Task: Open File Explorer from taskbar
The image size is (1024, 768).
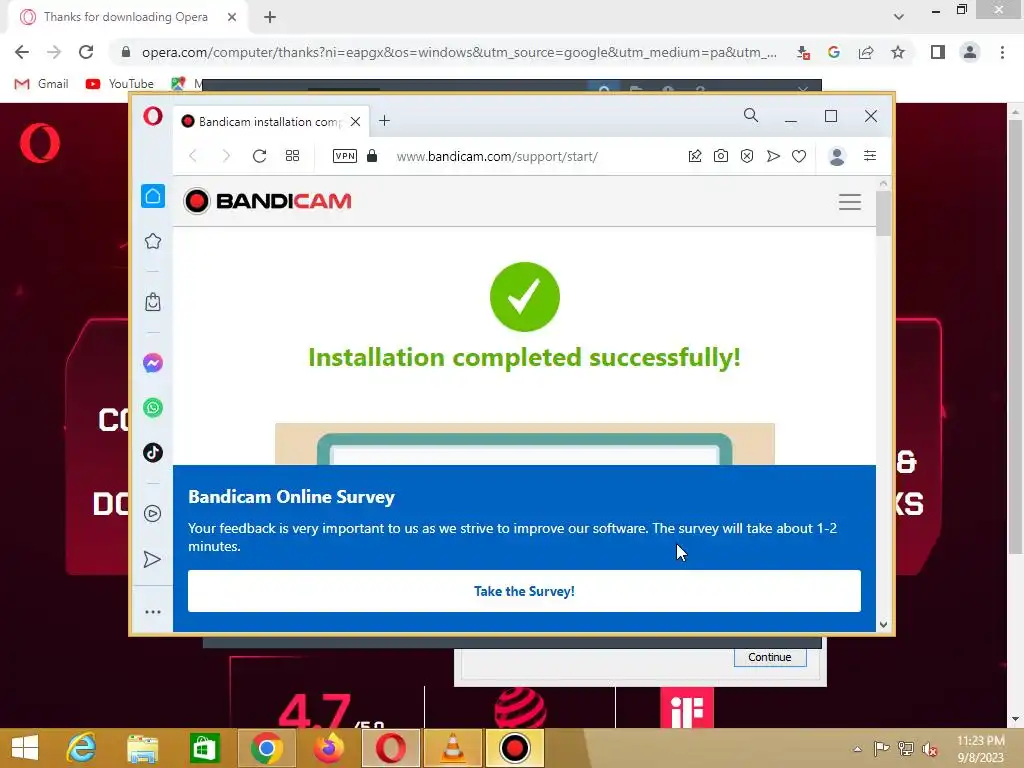Action: (142, 748)
